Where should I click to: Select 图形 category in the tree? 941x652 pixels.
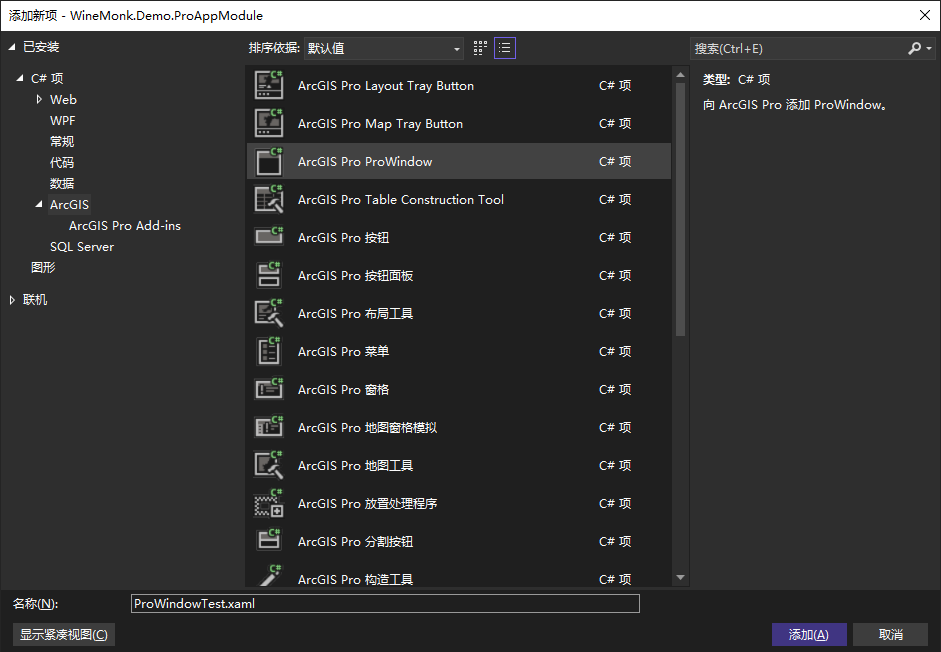pyautogui.click(x=43, y=267)
